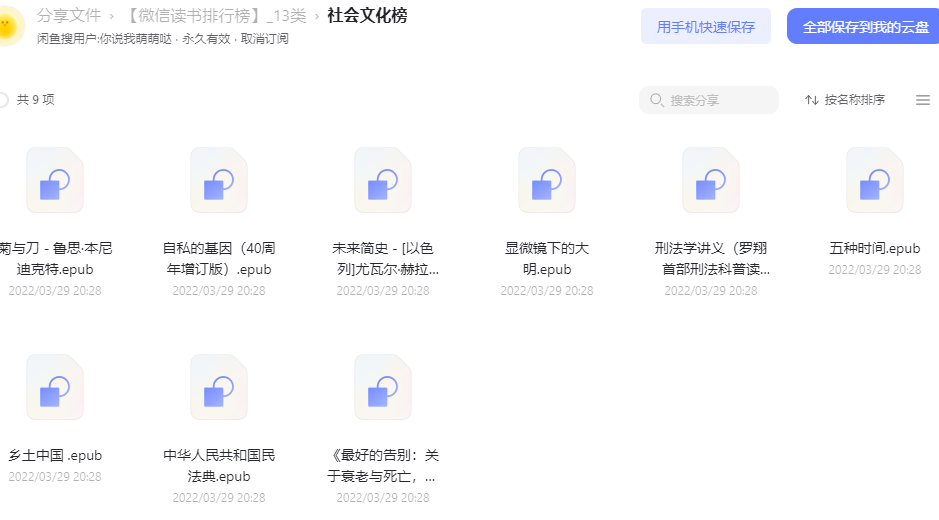Click the magnifier icon in the search box
939x520 pixels.
tap(657, 100)
